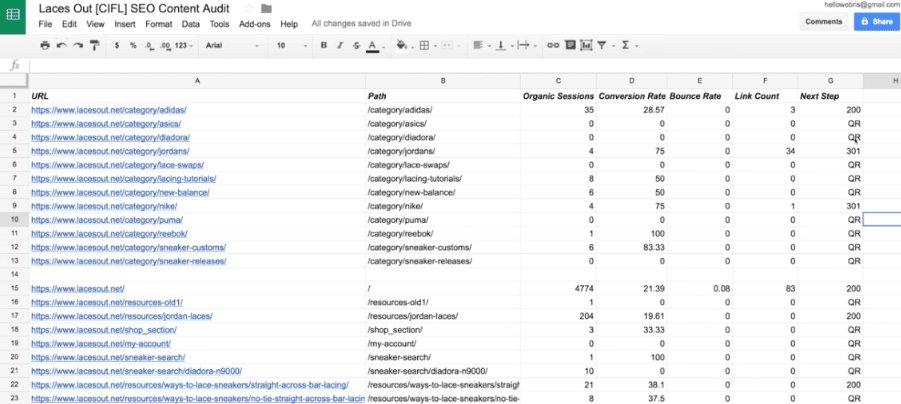Open horizontal align options
This screenshot has width=901, height=404.
pos(478,45)
